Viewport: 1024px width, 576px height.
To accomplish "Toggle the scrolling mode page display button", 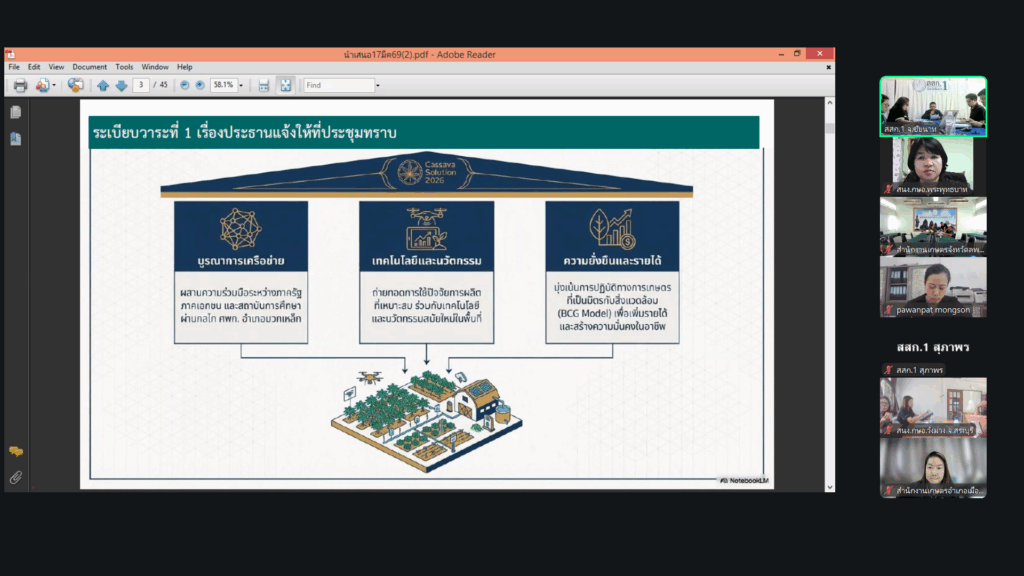I will pyautogui.click(x=264, y=86).
